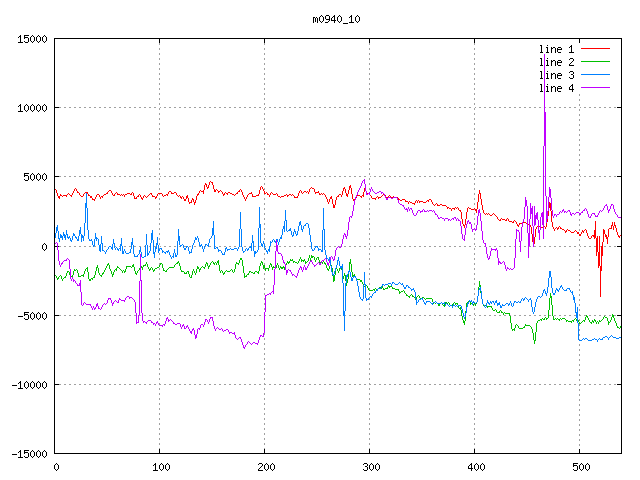Pick the blue line 3 legend sample
The width and height of the screenshot is (640, 480).
(x=595, y=75)
